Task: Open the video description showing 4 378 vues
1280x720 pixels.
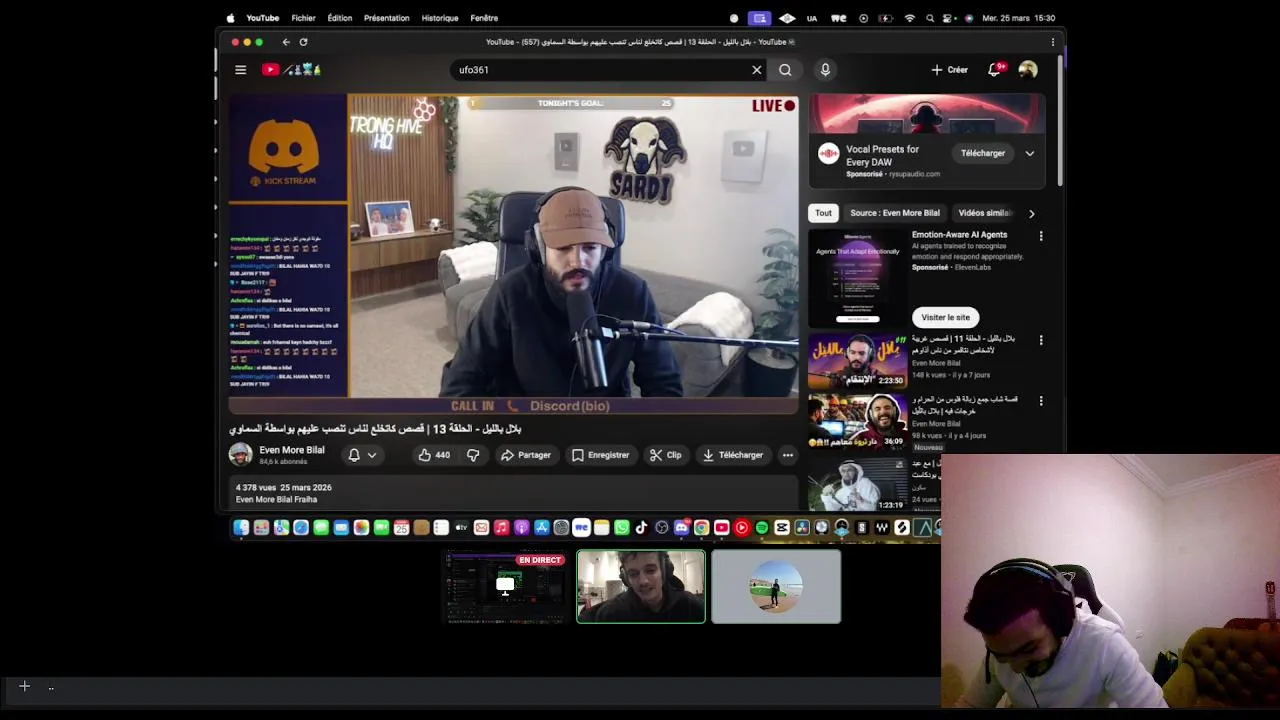Action: point(514,493)
